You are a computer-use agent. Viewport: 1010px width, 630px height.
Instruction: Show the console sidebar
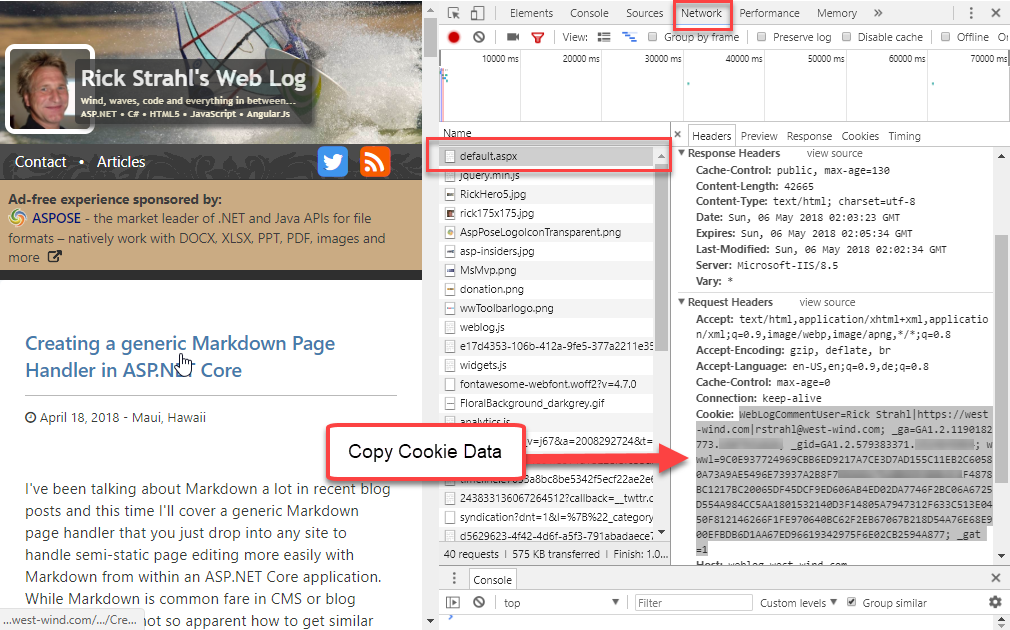pyautogui.click(x=453, y=602)
